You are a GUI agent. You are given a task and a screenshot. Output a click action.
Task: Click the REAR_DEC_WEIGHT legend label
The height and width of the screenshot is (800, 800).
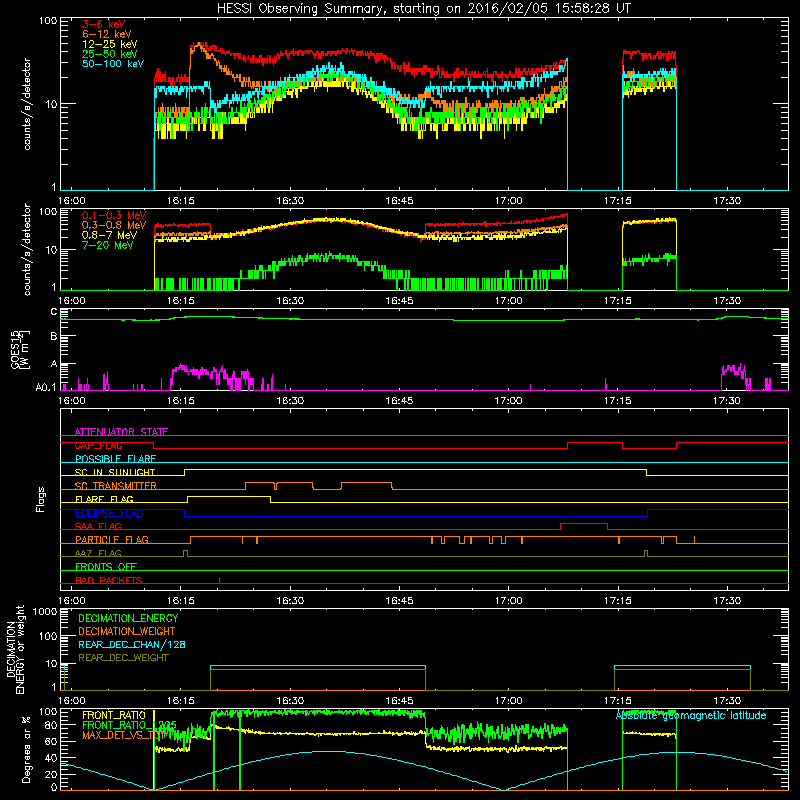click(x=123, y=658)
